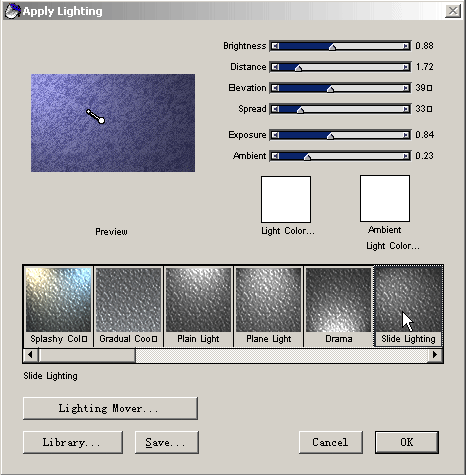Click the preset list left scroll arrow

pos(30,355)
